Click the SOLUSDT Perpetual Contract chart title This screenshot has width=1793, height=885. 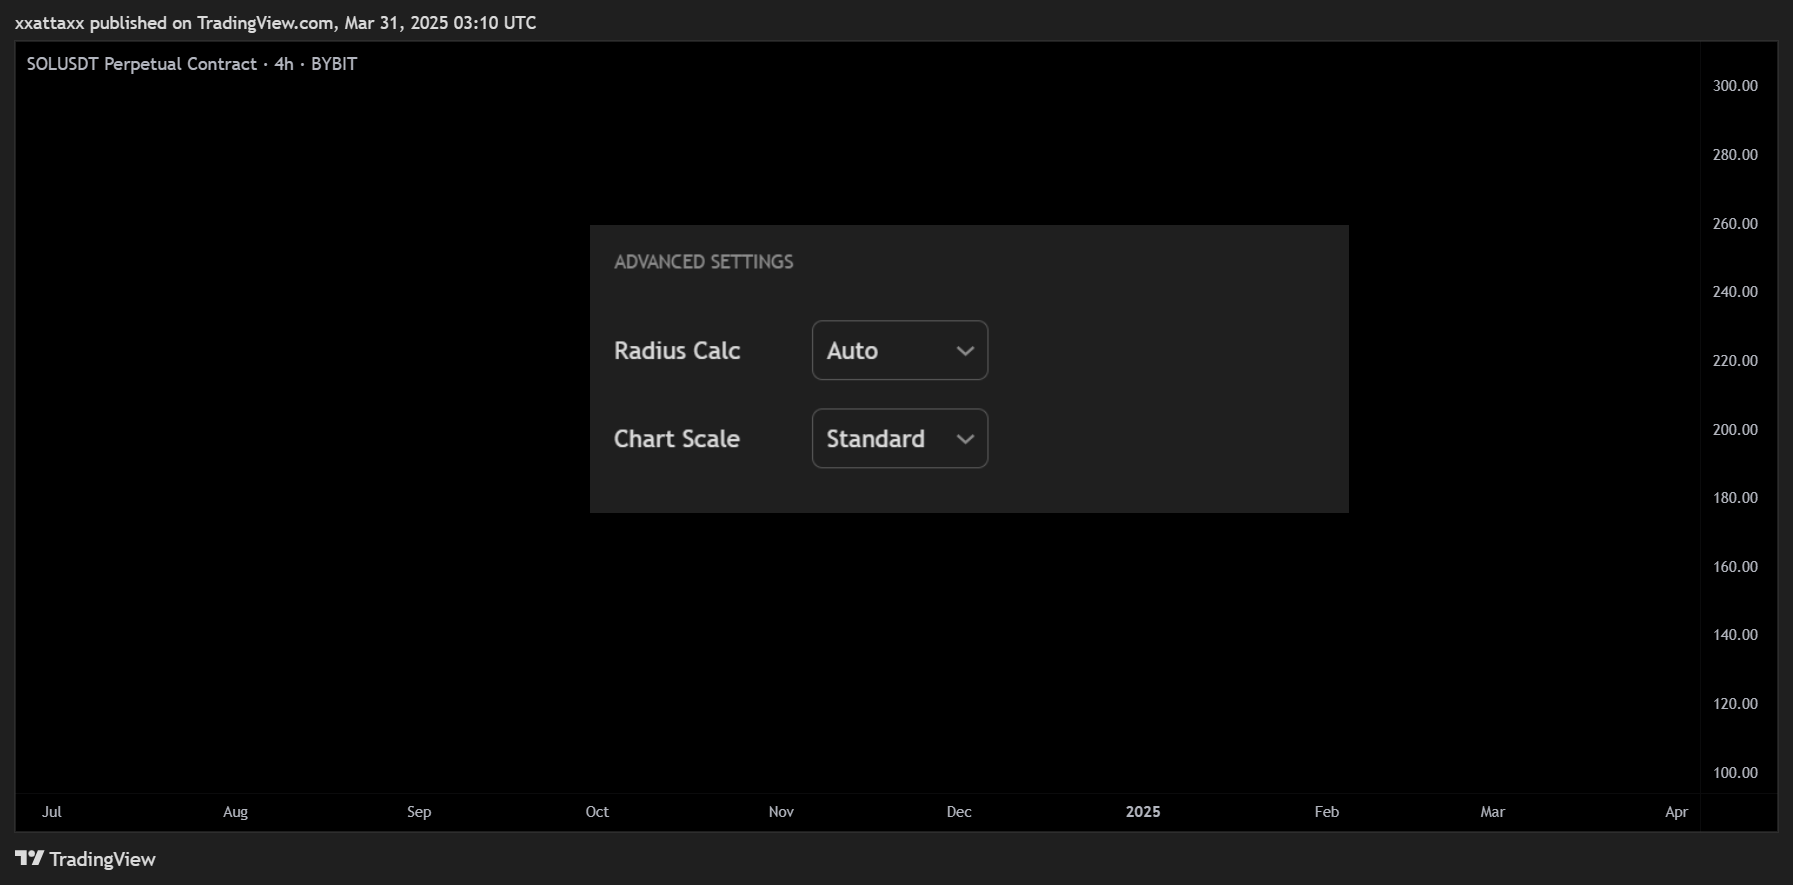[192, 64]
